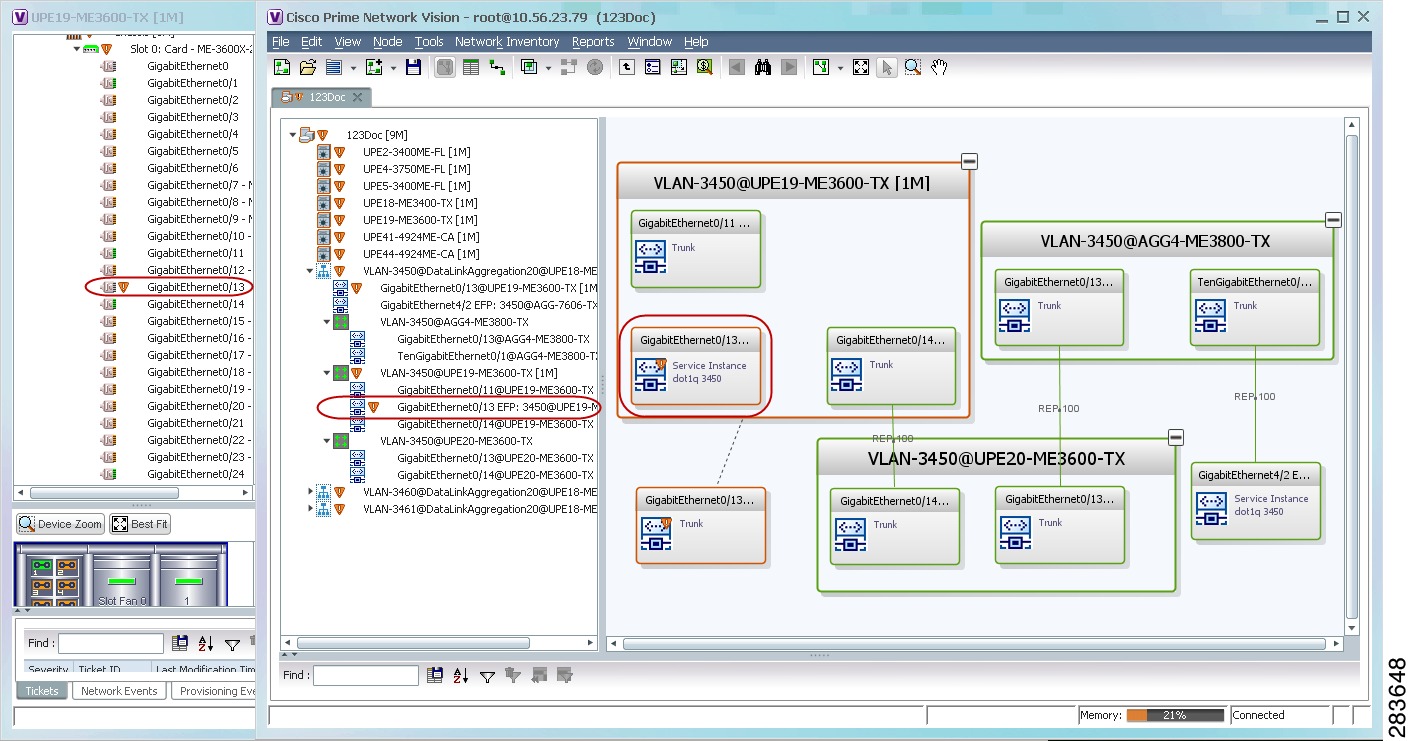1411x741 pixels.
Task: Open the Node menu
Action: tap(388, 42)
